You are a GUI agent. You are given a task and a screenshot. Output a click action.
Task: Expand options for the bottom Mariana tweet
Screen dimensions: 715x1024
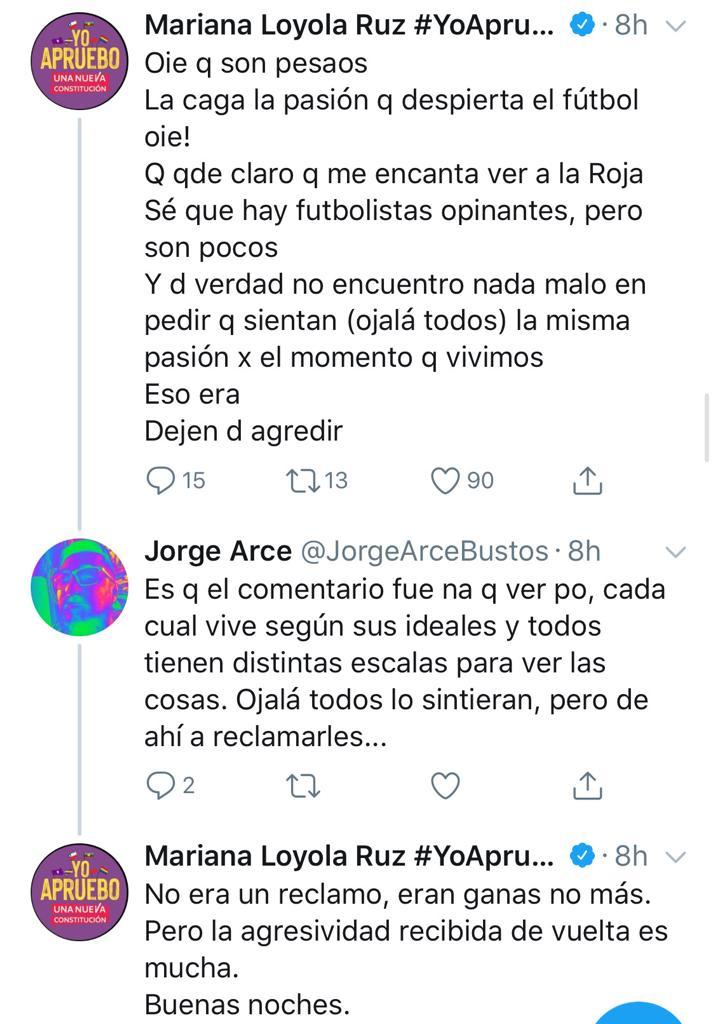(x=678, y=855)
